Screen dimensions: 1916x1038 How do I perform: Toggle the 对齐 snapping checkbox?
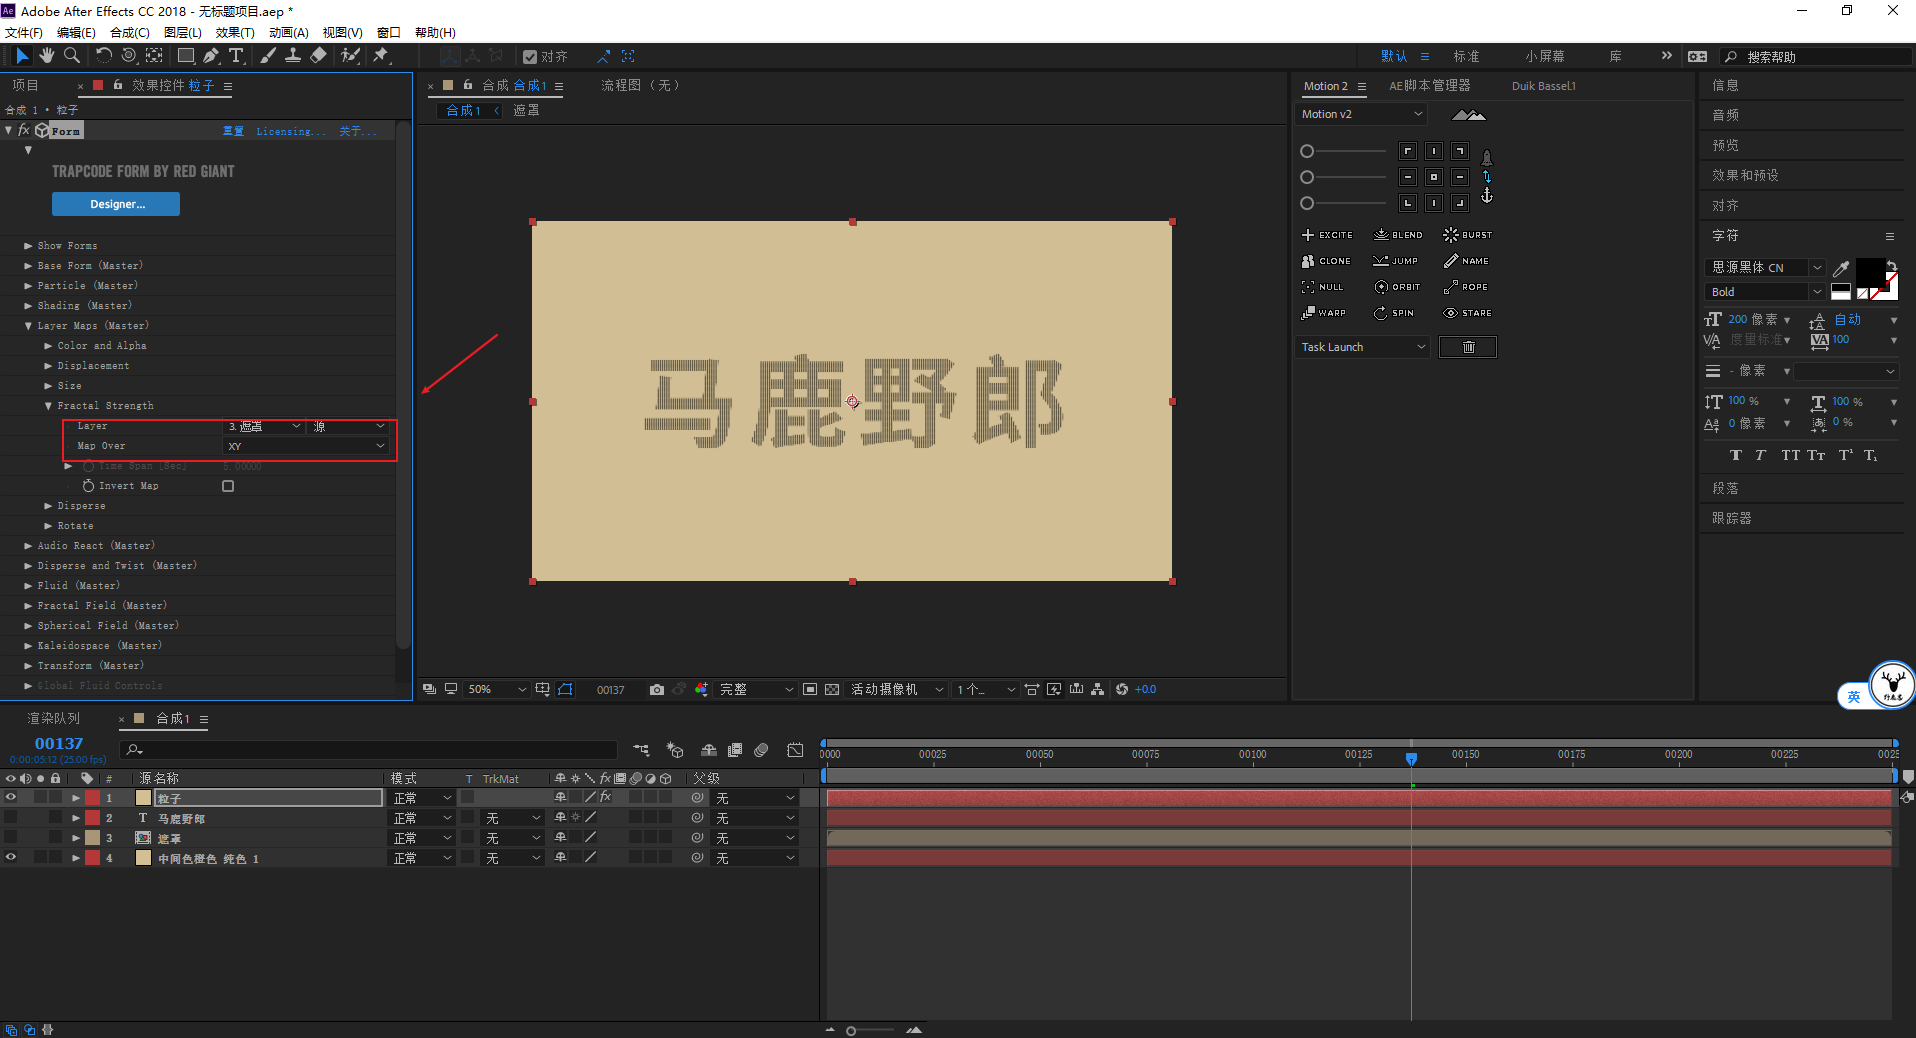click(530, 57)
